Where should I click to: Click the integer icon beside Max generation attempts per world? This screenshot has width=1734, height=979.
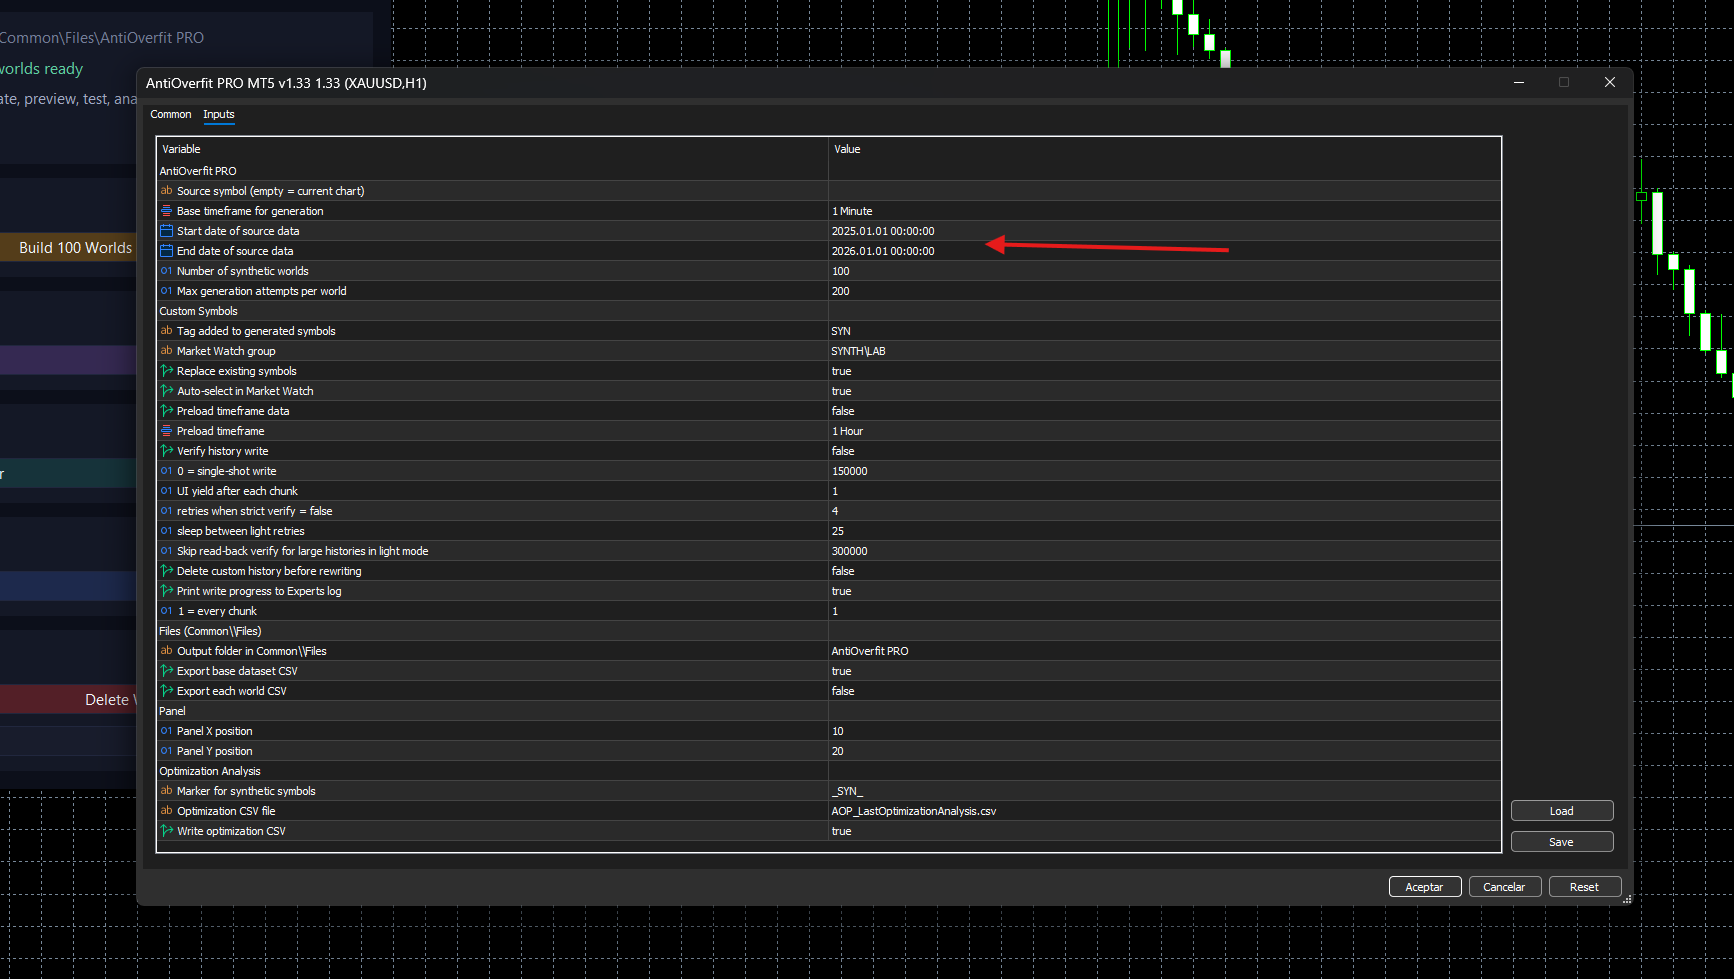click(166, 291)
